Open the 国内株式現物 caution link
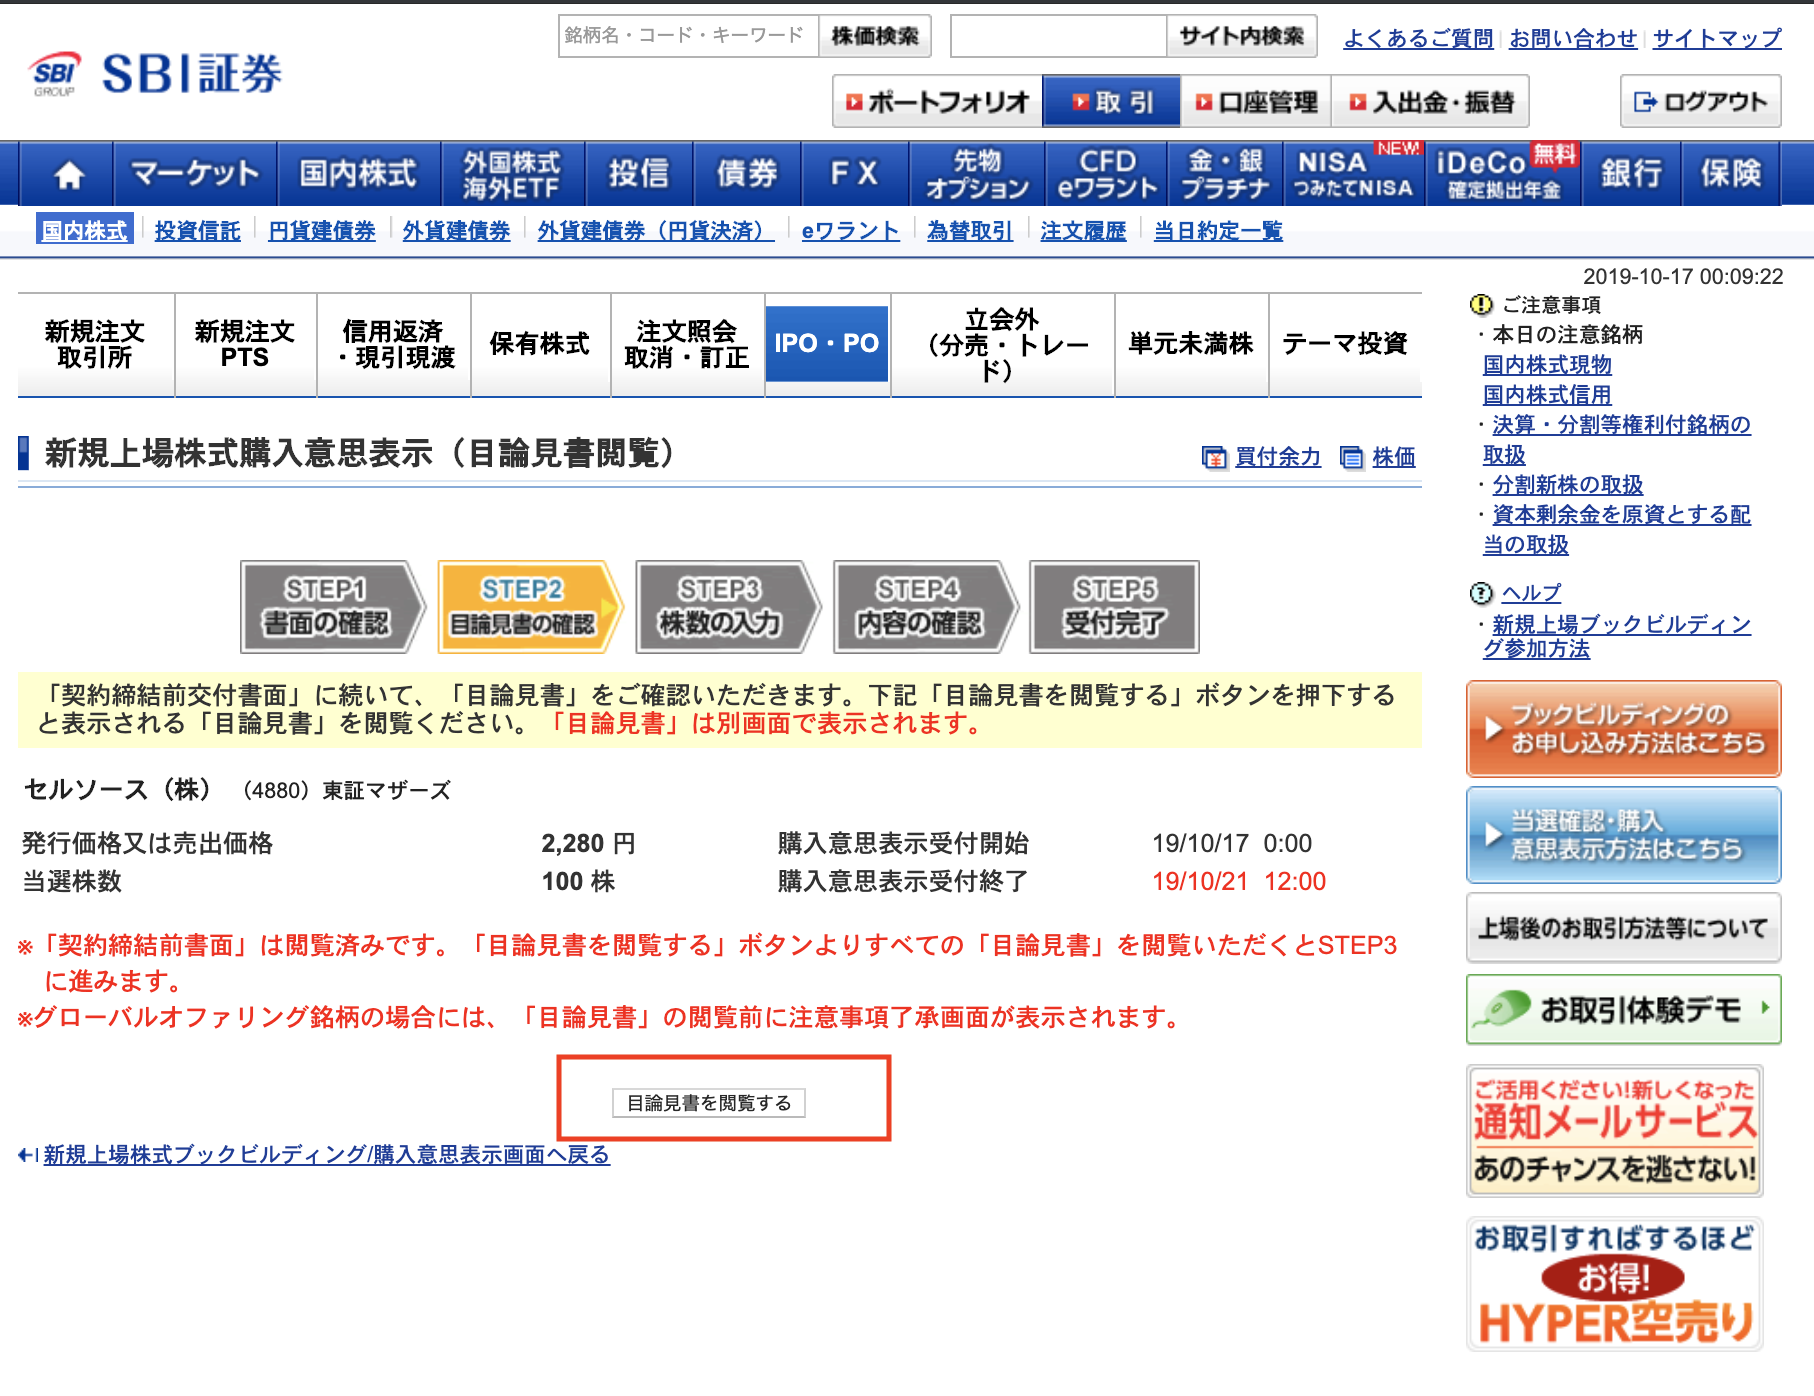 tap(1547, 365)
